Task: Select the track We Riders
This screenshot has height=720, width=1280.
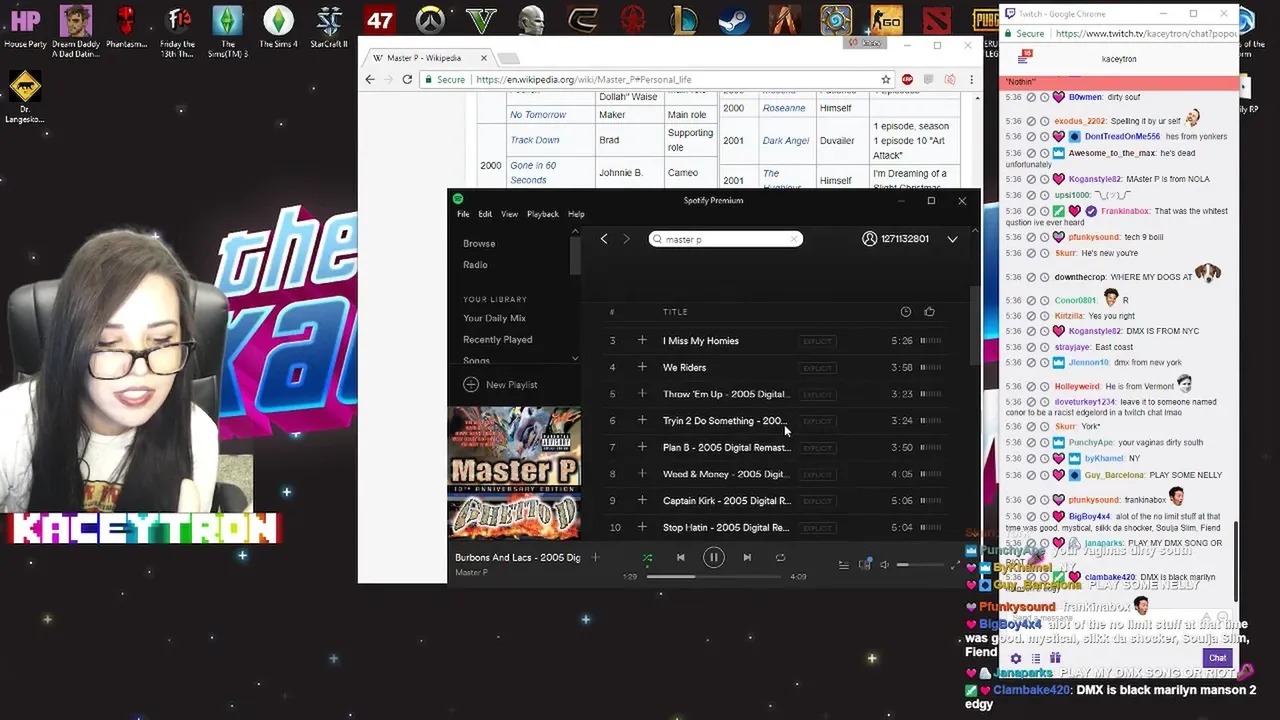Action: (684, 367)
